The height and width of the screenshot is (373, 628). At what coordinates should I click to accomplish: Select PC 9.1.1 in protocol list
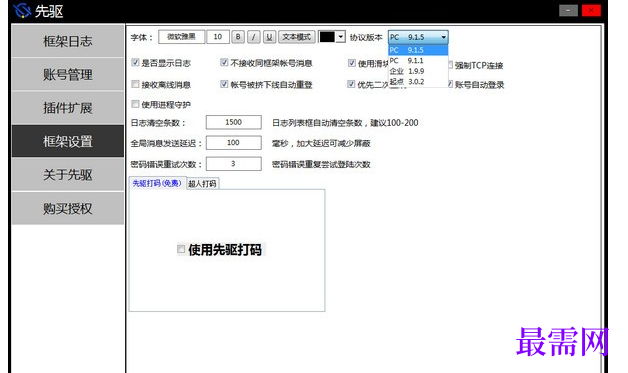pos(418,60)
